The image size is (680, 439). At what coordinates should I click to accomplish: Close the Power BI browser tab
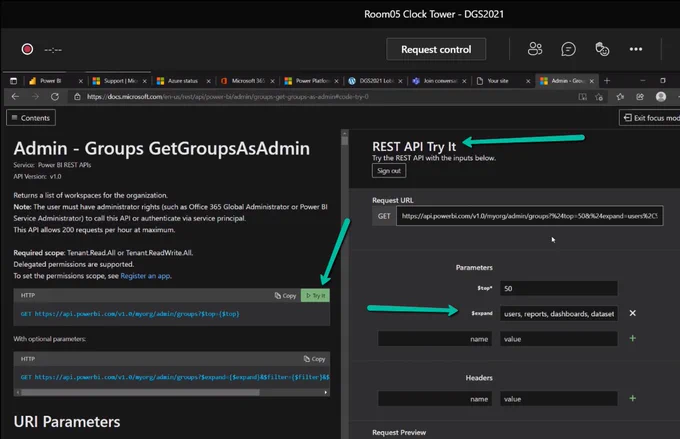tap(81, 81)
